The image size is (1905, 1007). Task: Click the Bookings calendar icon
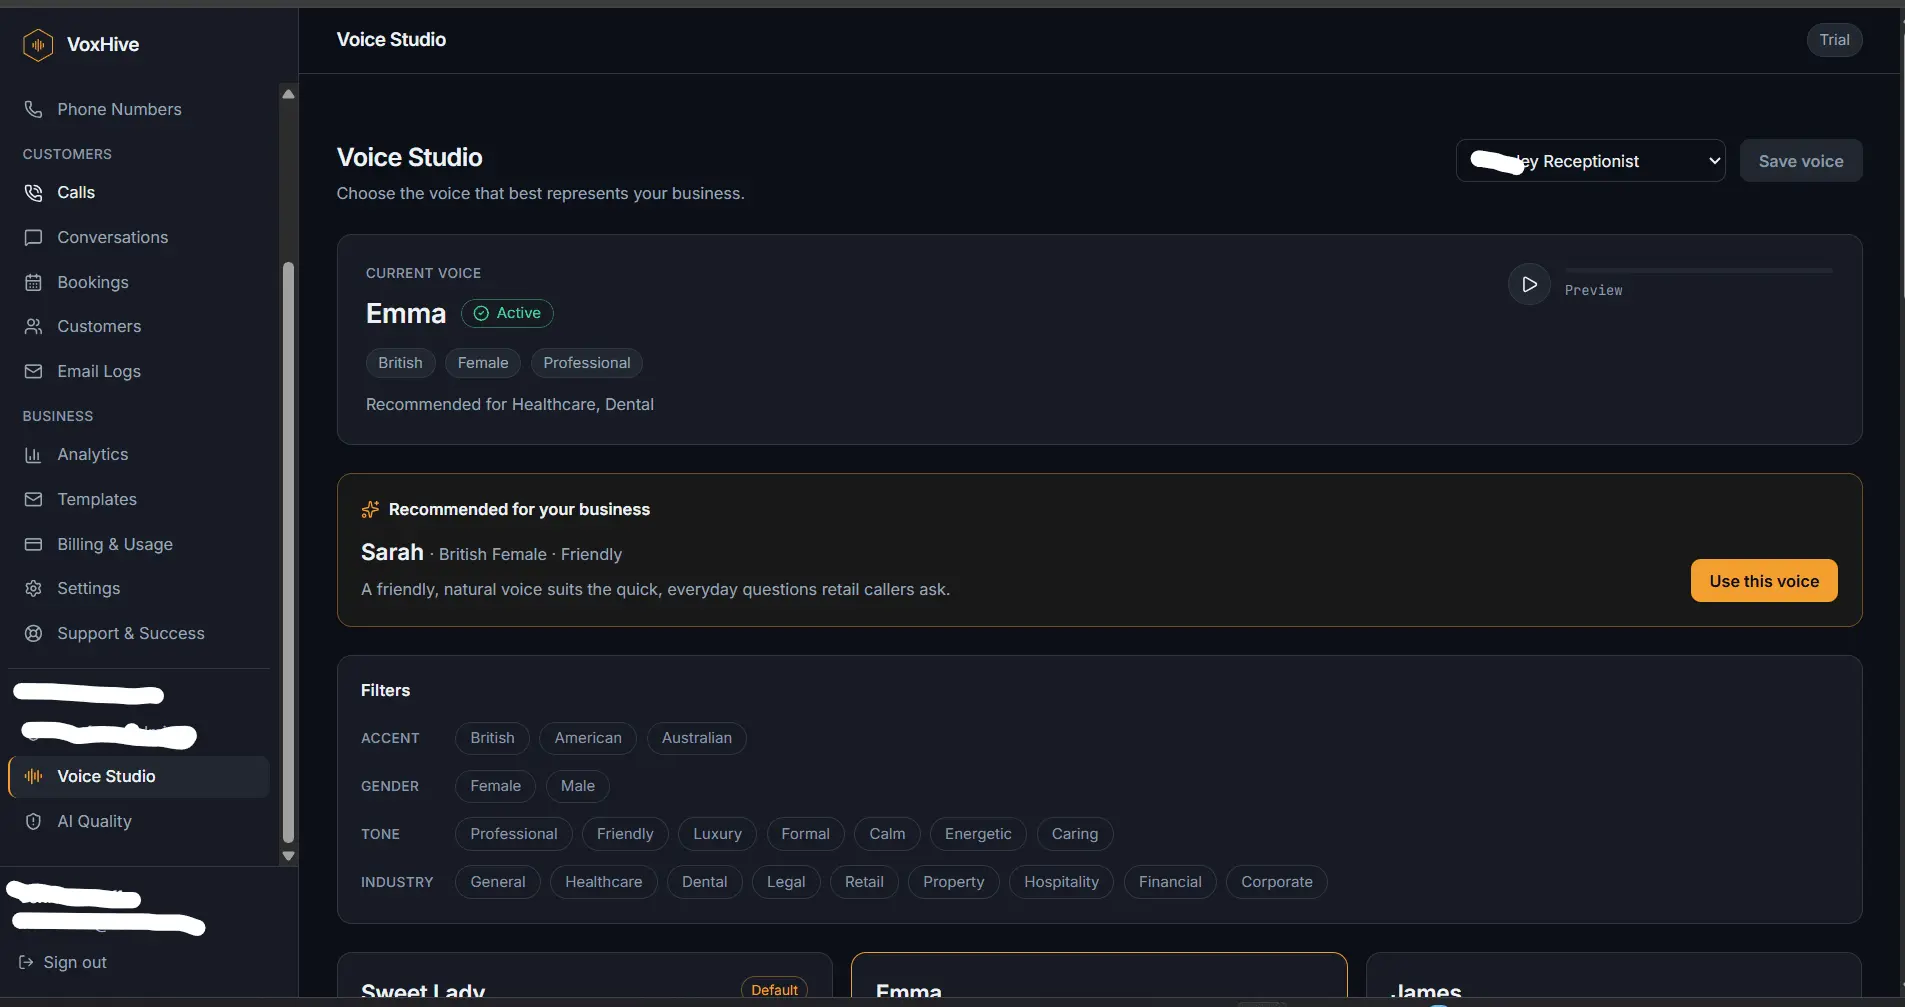point(33,282)
